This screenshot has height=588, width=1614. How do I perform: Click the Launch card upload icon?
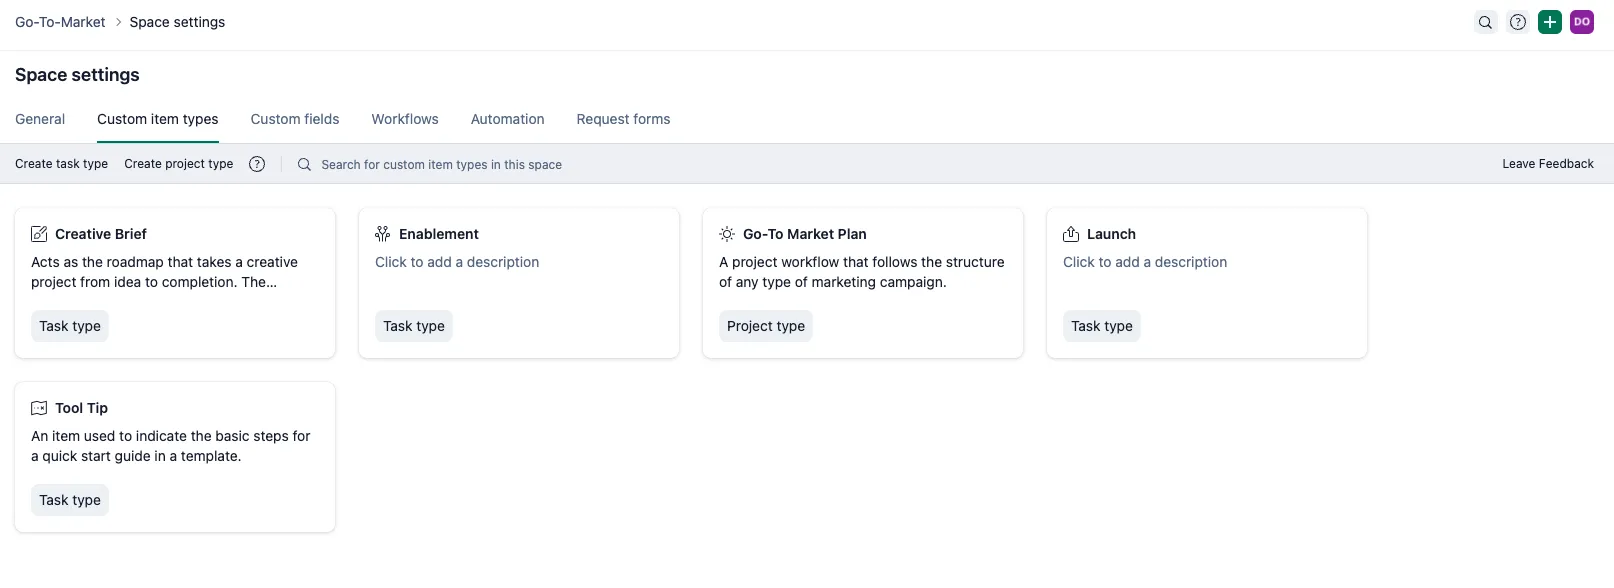(x=1071, y=234)
